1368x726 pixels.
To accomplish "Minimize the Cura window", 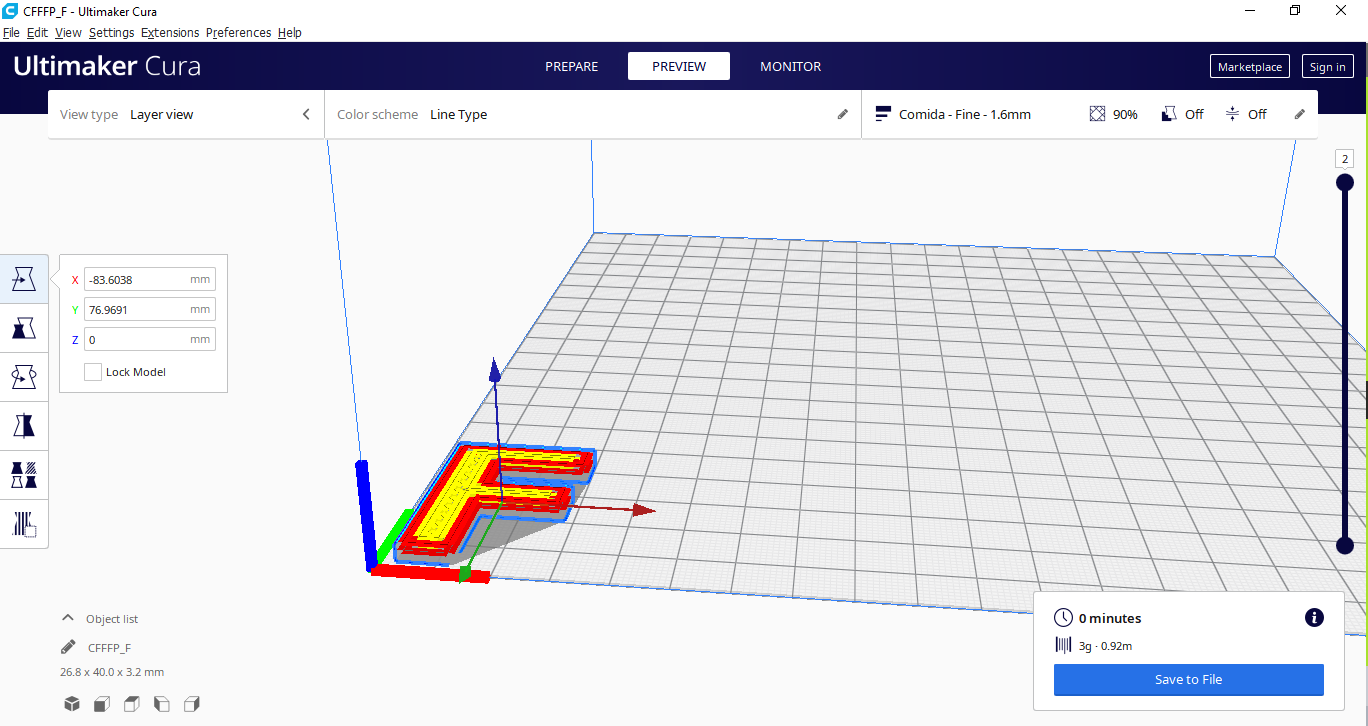I will coord(1250,11).
